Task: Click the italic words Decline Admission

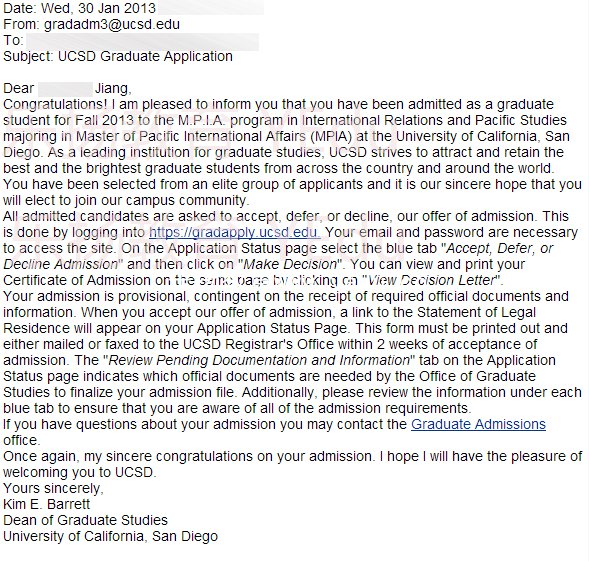Action: point(61,264)
